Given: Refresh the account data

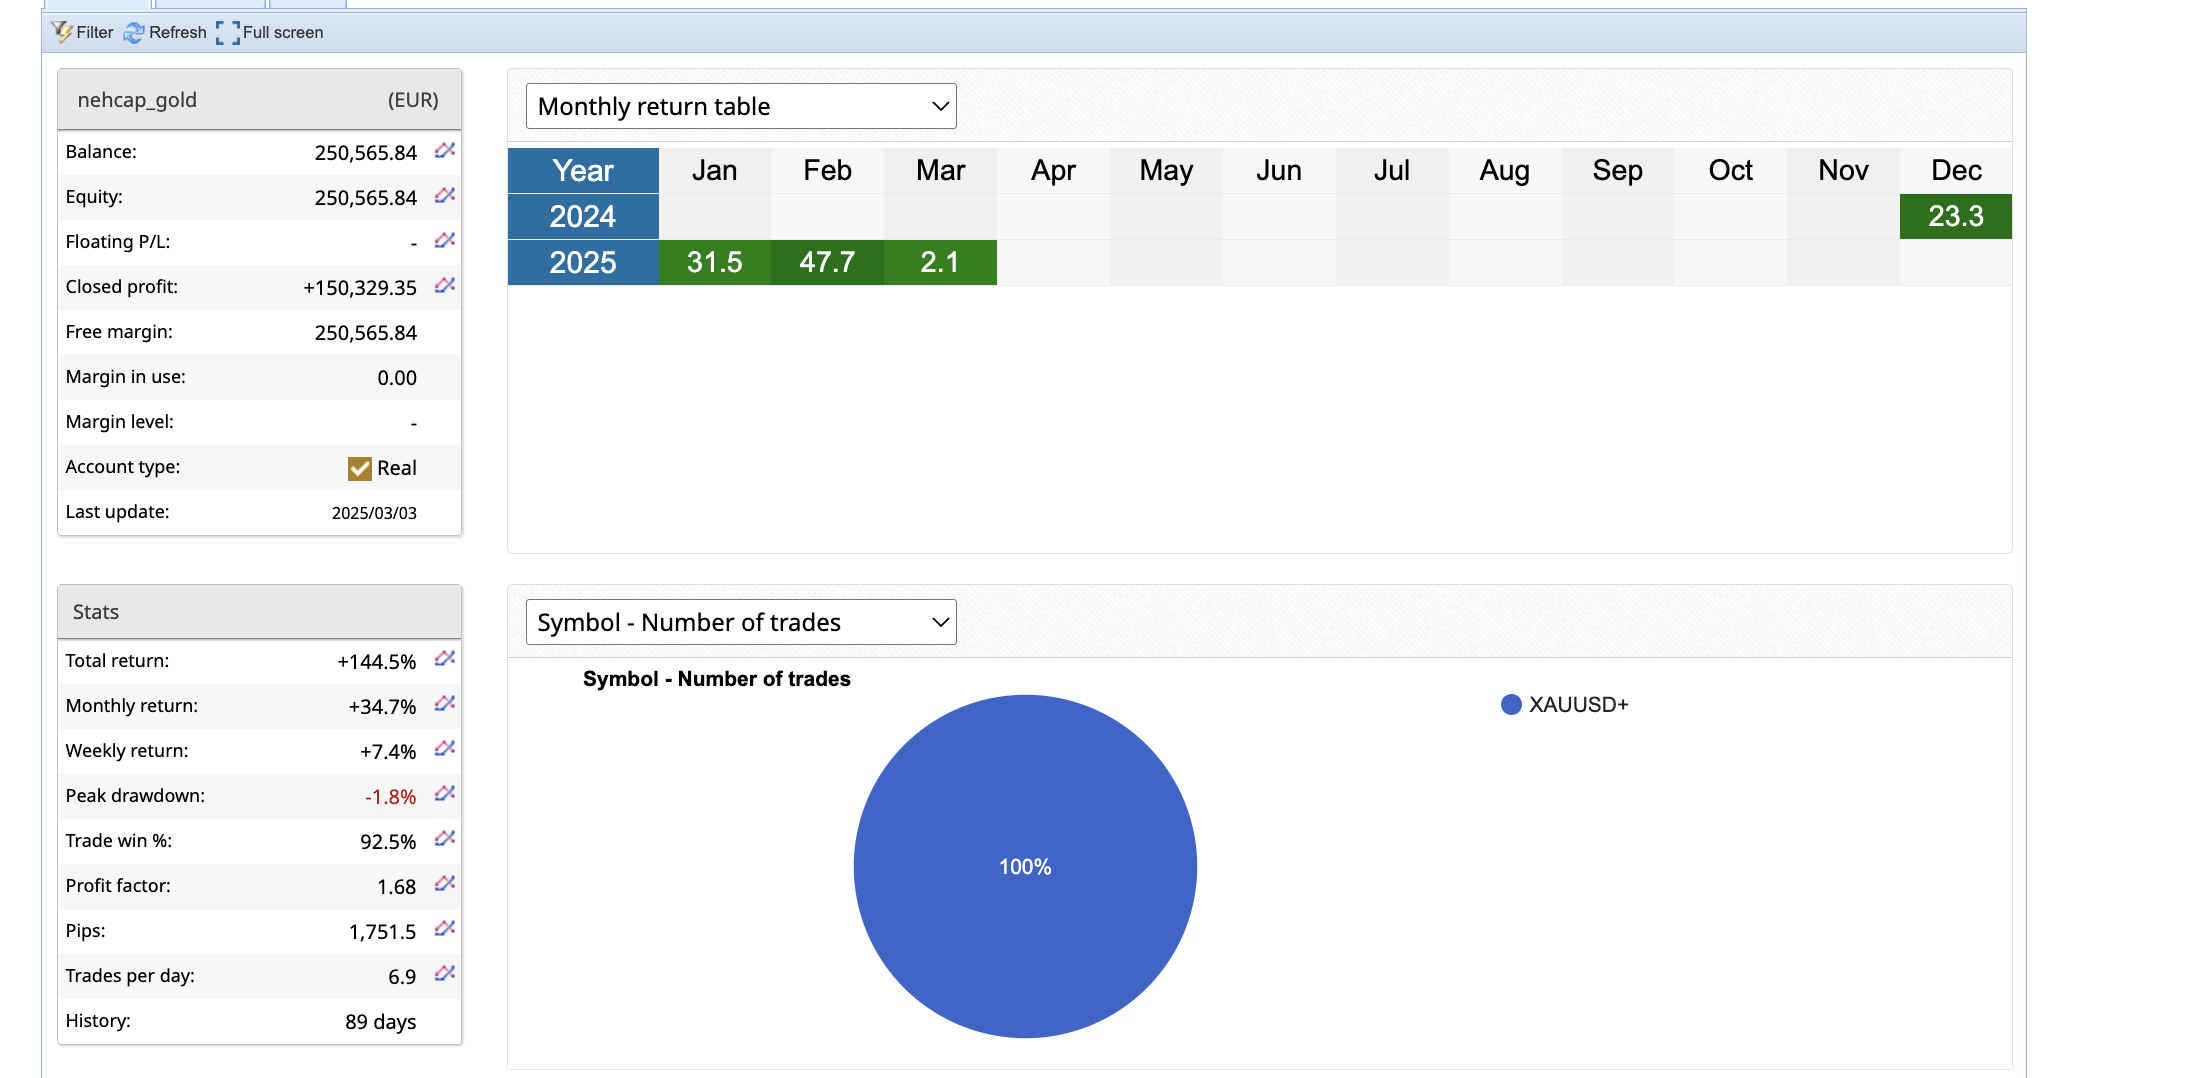Looking at the screenshot, I should point(165,32).
